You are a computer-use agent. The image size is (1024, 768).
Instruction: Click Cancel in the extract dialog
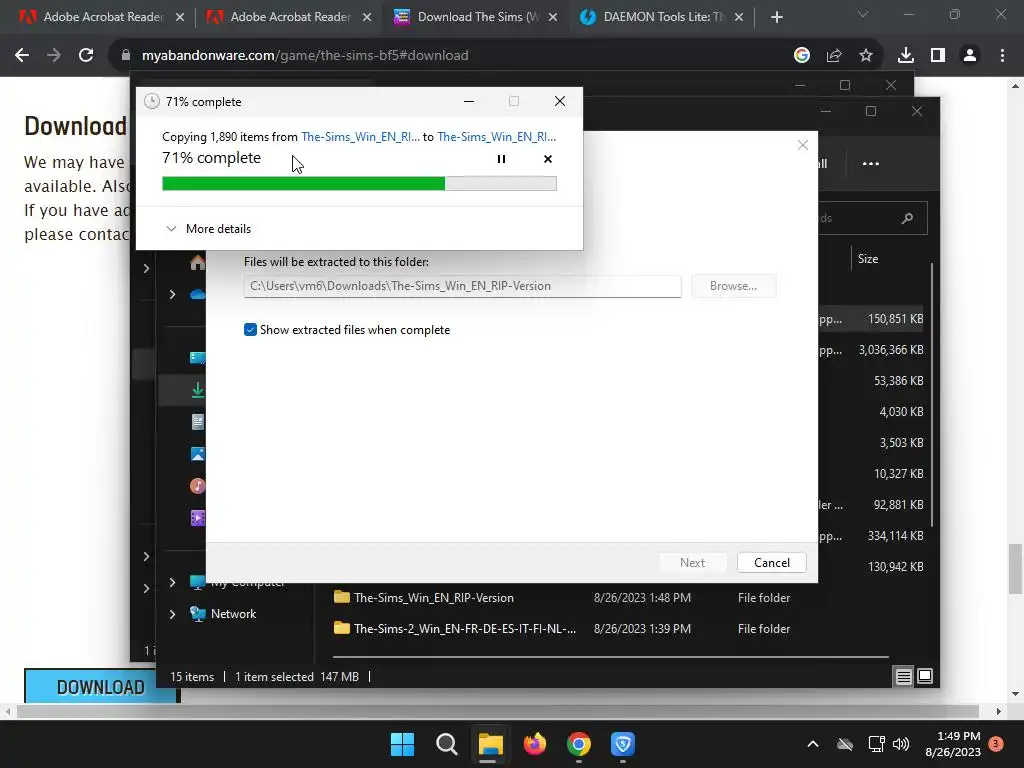pos(771,562)
